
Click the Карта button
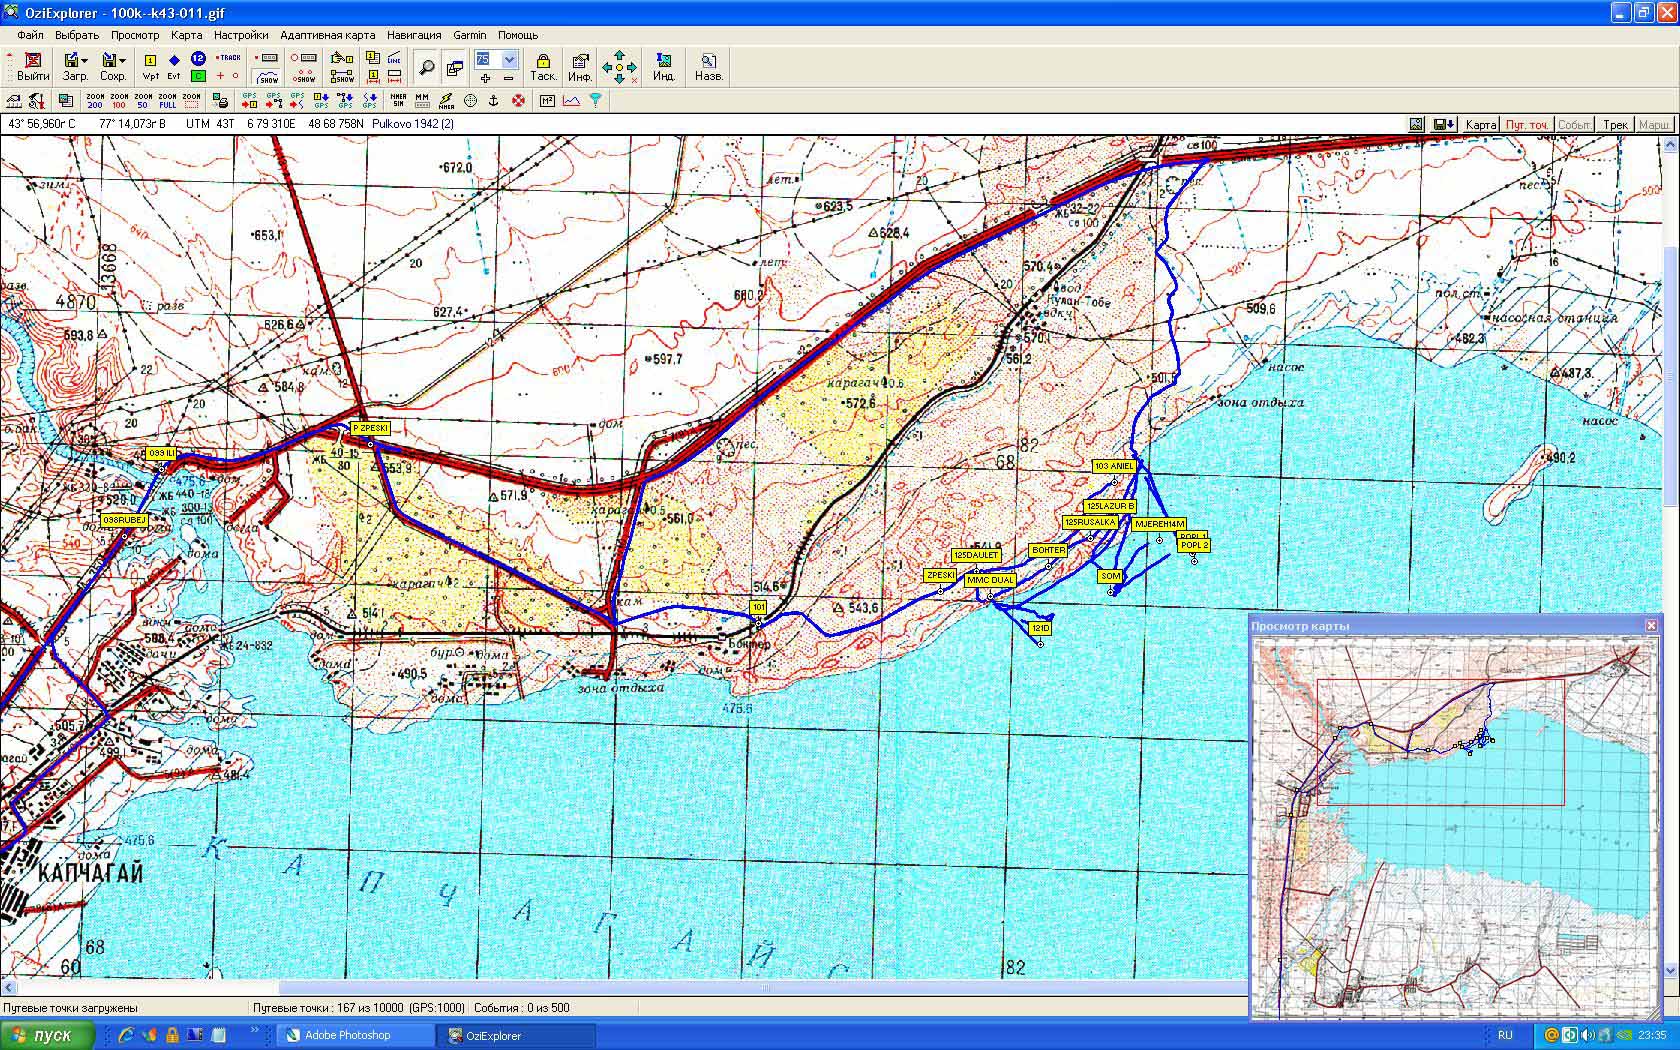[1480, 125]
